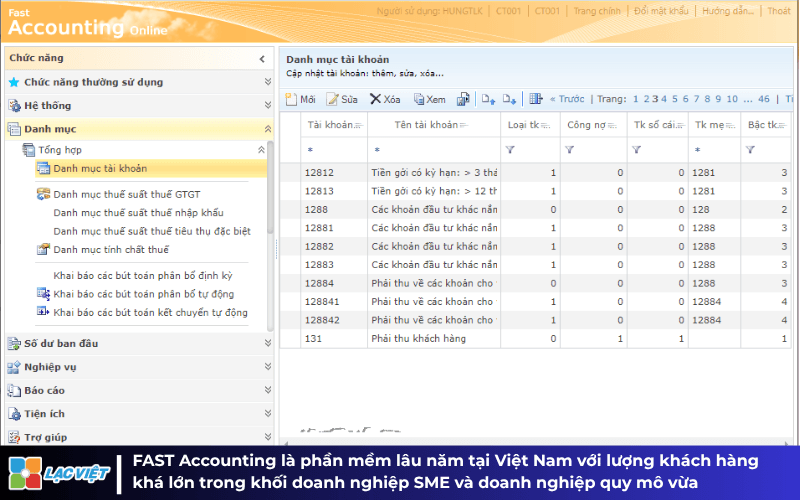Expand the Số dư ban đầu chevron

coord(267,343)
